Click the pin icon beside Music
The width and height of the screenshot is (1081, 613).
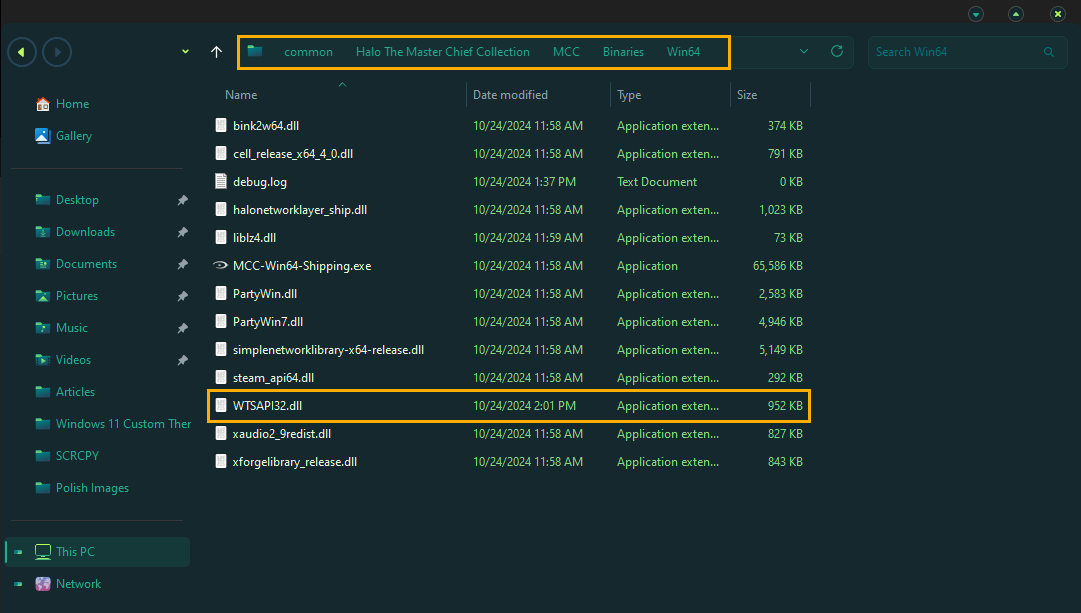coord(183,328)
